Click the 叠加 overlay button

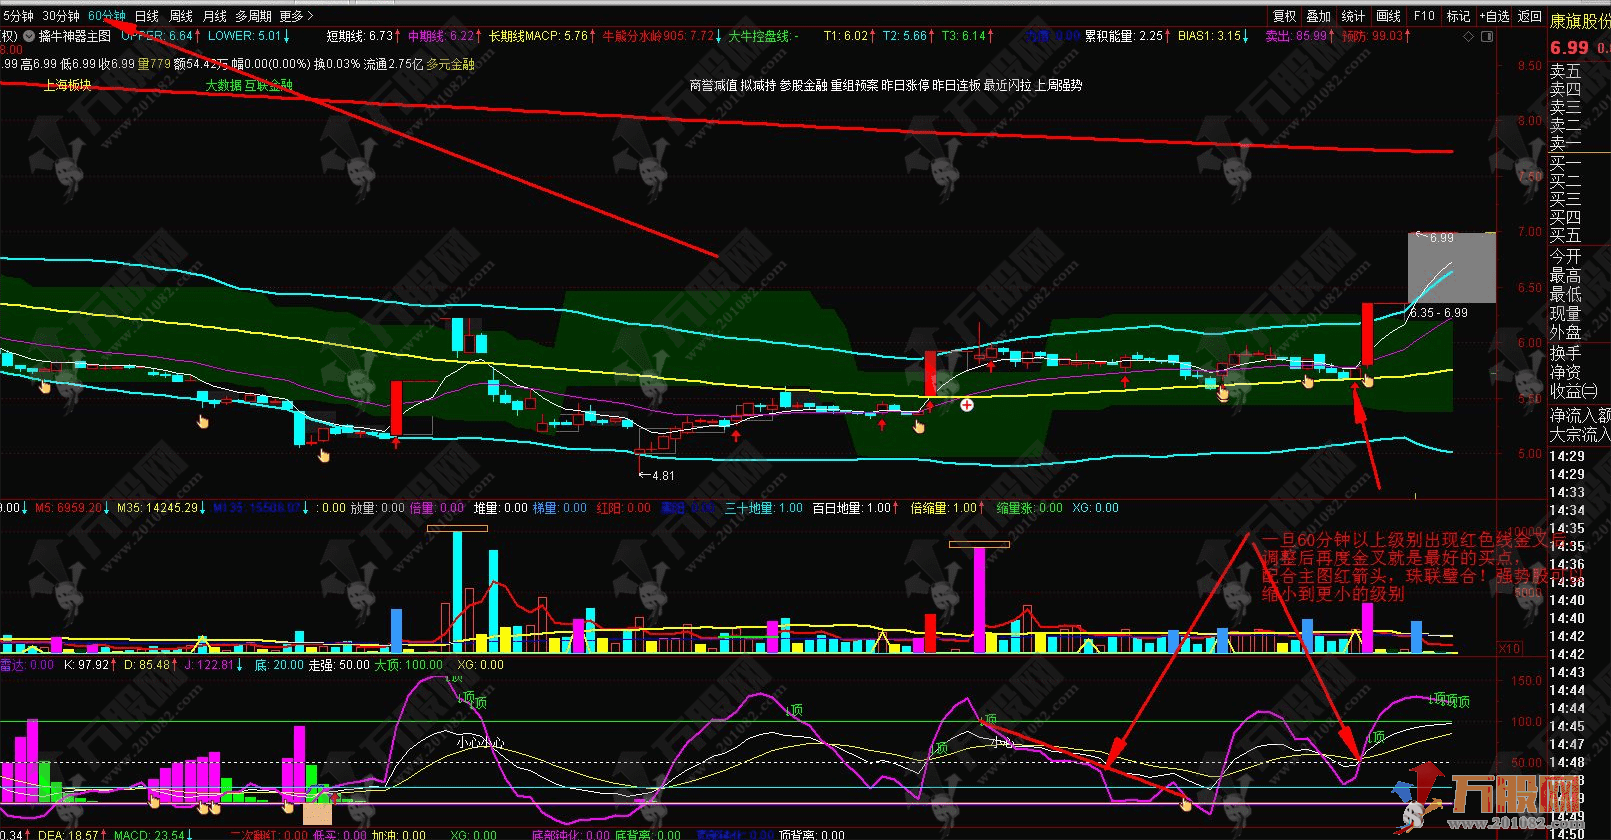click(1319, 16)
